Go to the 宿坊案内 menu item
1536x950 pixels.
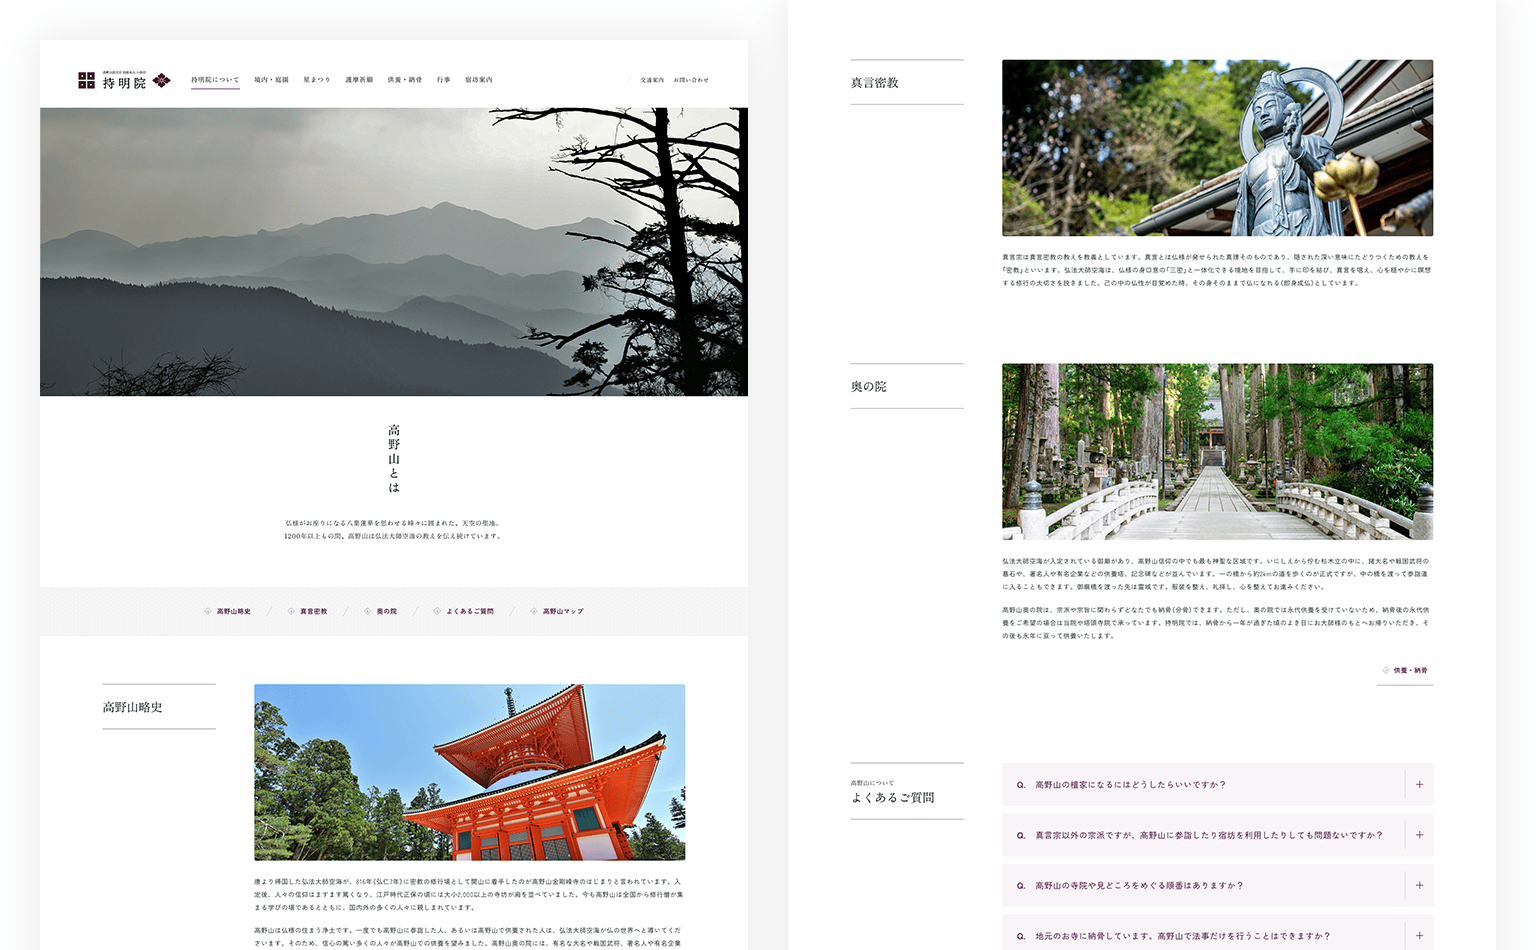coord(479,80)
